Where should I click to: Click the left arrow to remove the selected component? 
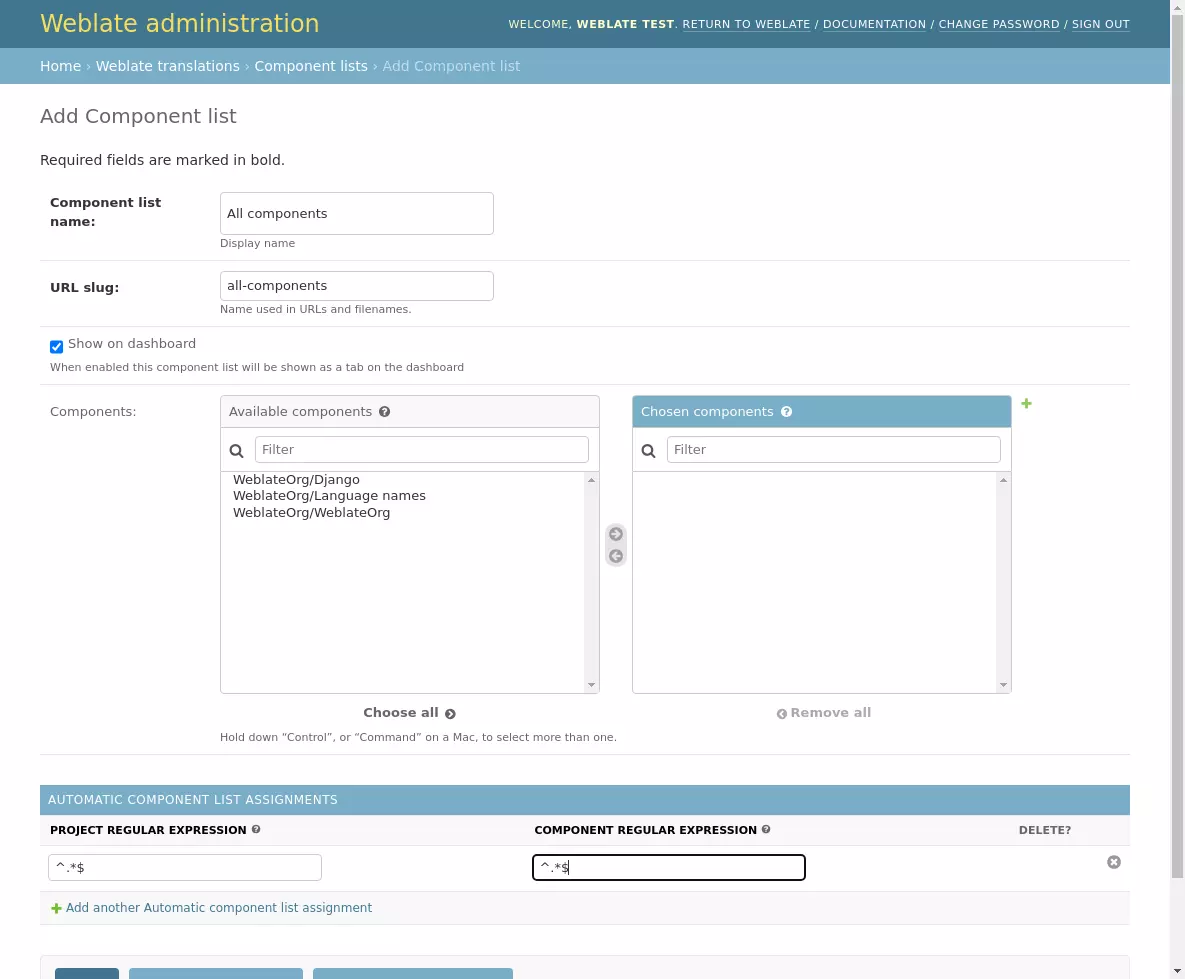pos(616,556)
